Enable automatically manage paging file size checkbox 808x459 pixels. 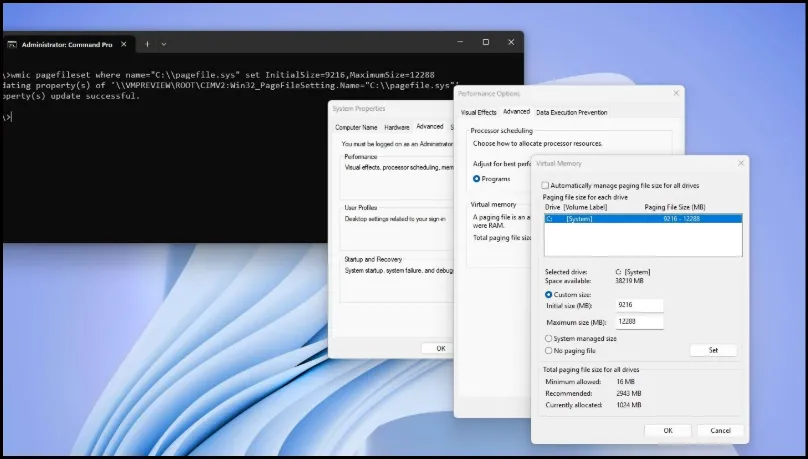545,185
